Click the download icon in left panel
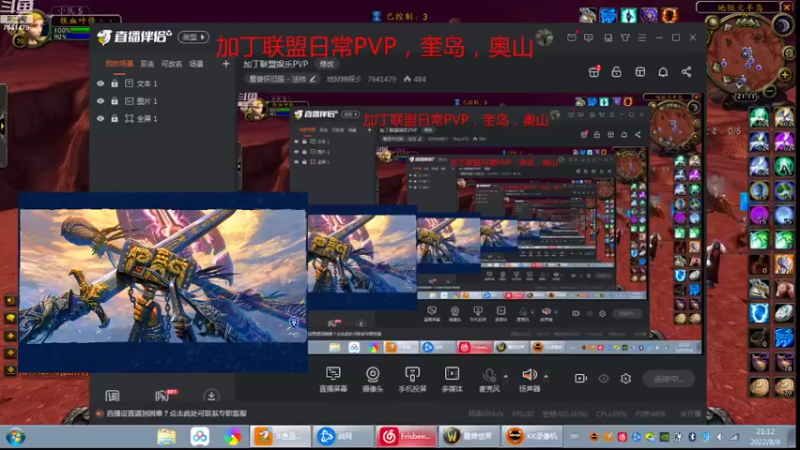800x450 pixels. coord(211,395)
